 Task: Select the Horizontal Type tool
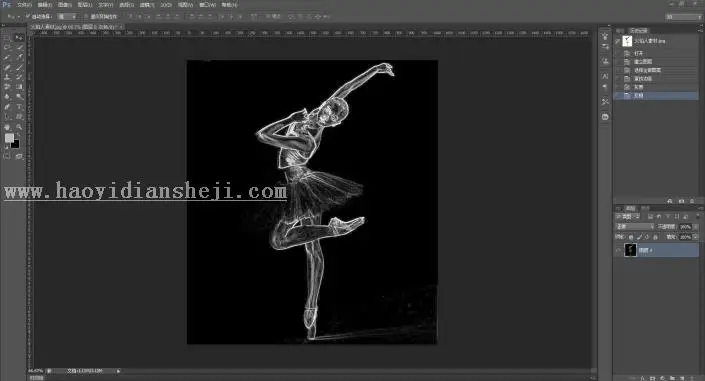coord(19,107)
